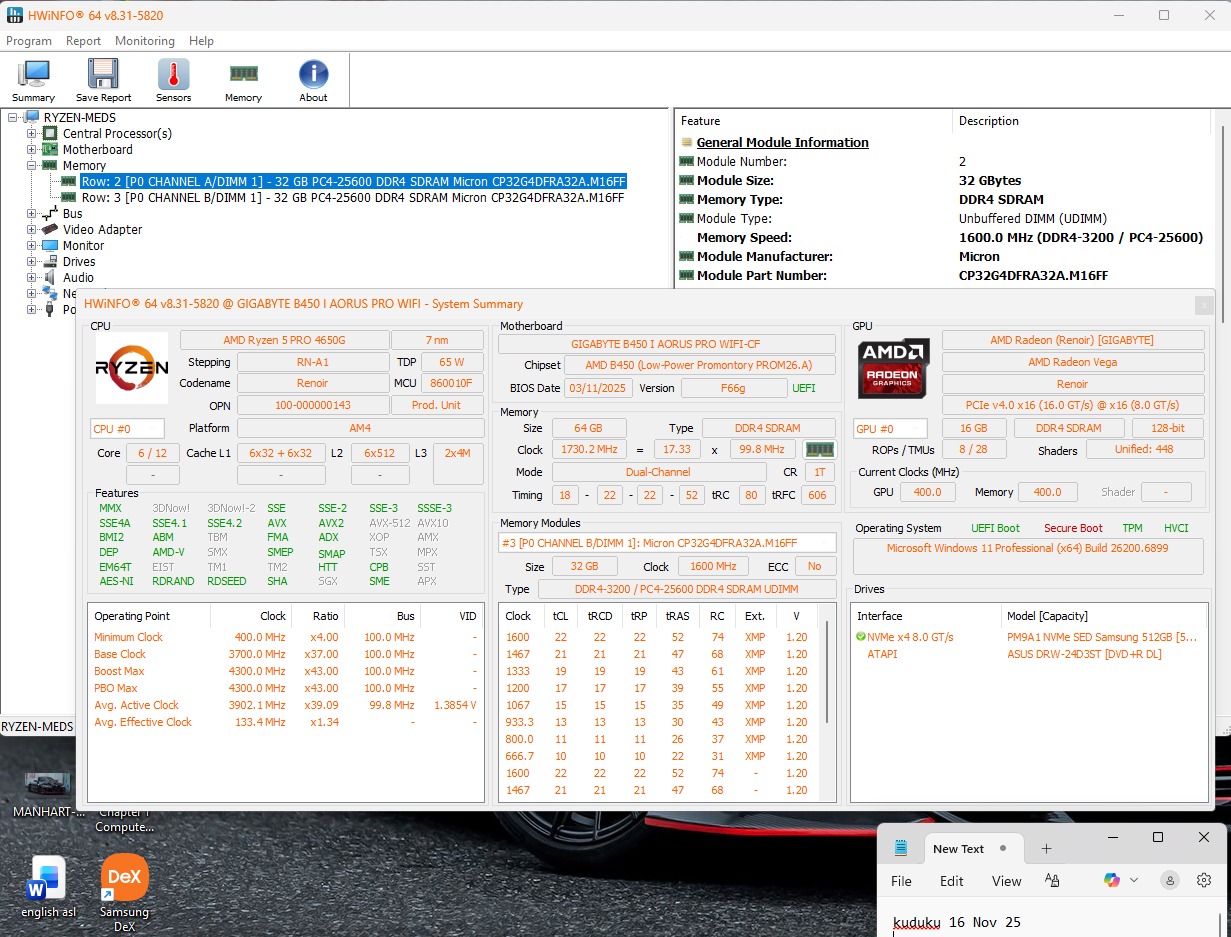The height and width of the screenshot is (937, 1231).
Task: Click the Copilot icon in Notepad
Action: (x=1112, y=880)
